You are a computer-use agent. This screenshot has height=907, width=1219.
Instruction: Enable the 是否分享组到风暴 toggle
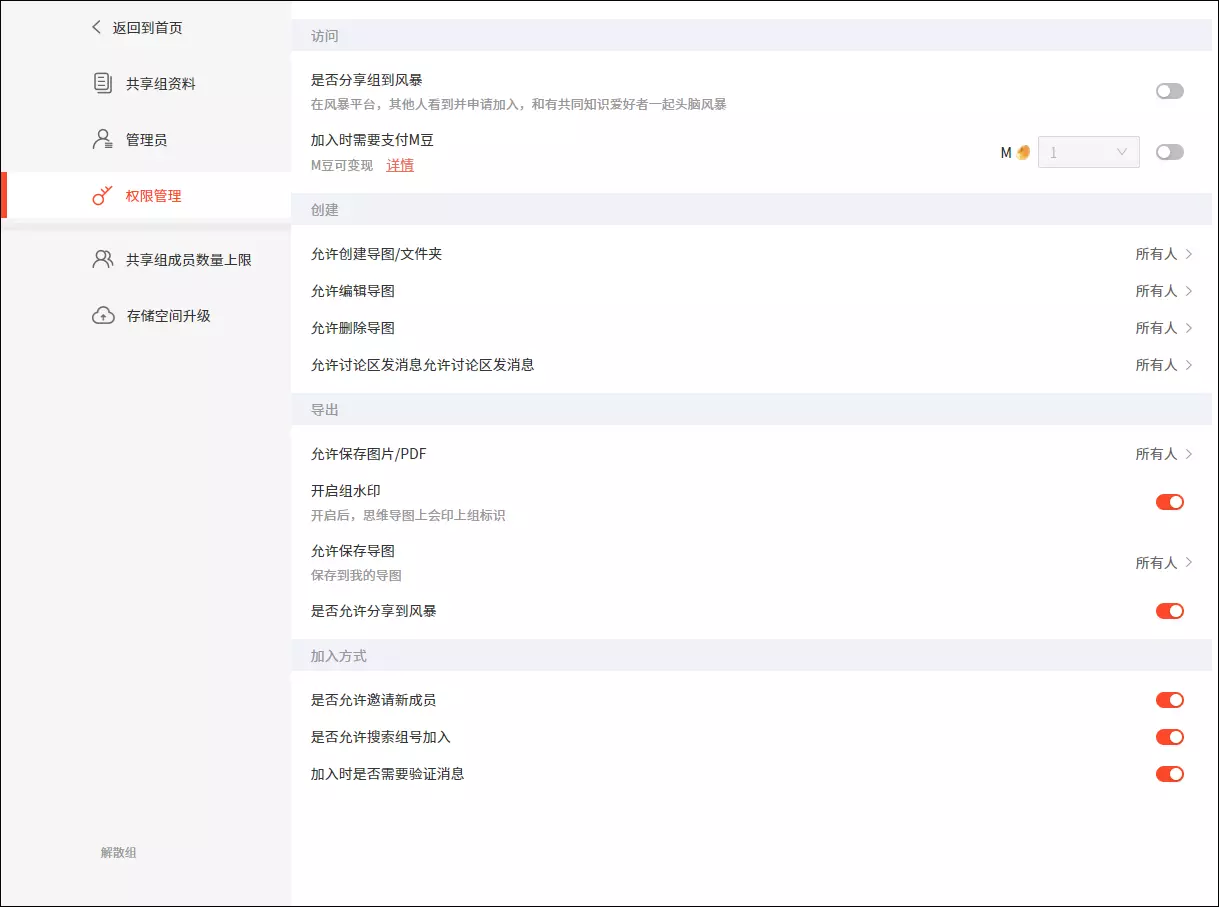[1169, 91]
